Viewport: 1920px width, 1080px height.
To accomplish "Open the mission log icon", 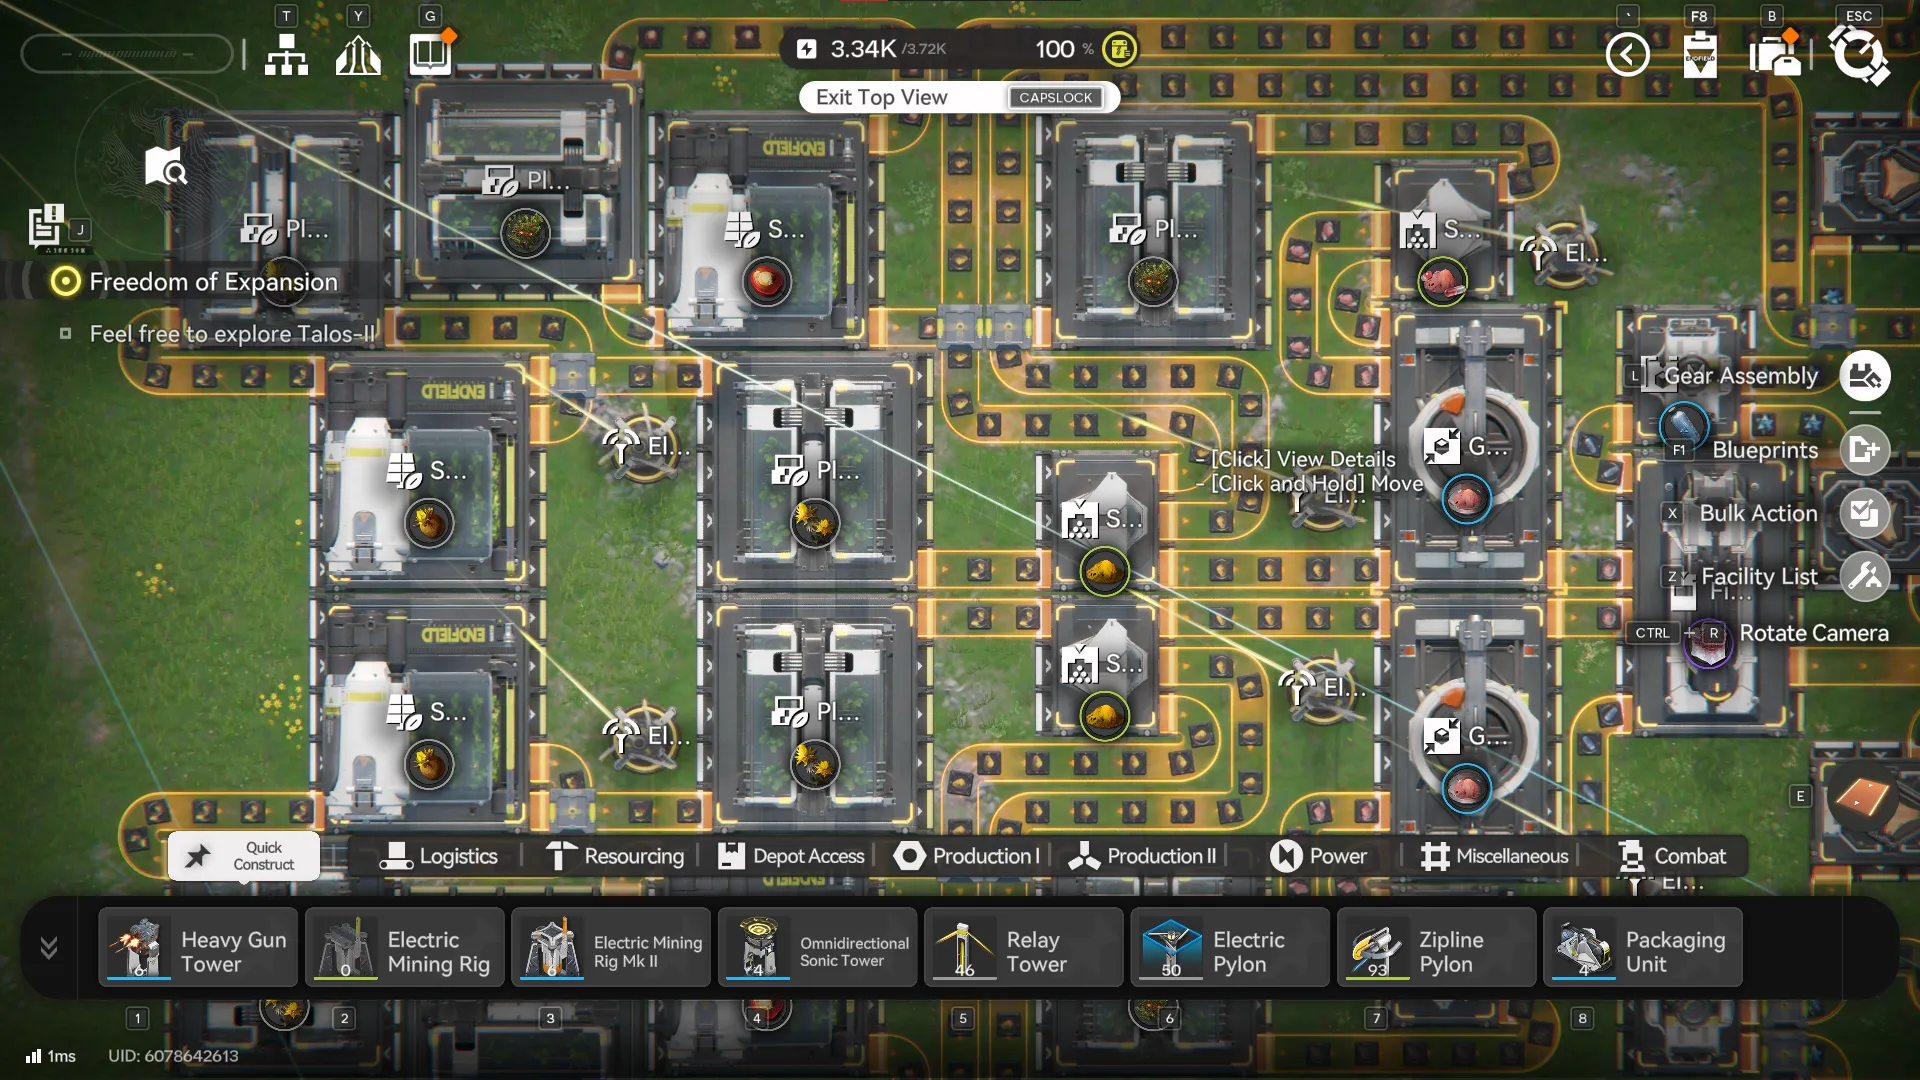I will point(46,226).
